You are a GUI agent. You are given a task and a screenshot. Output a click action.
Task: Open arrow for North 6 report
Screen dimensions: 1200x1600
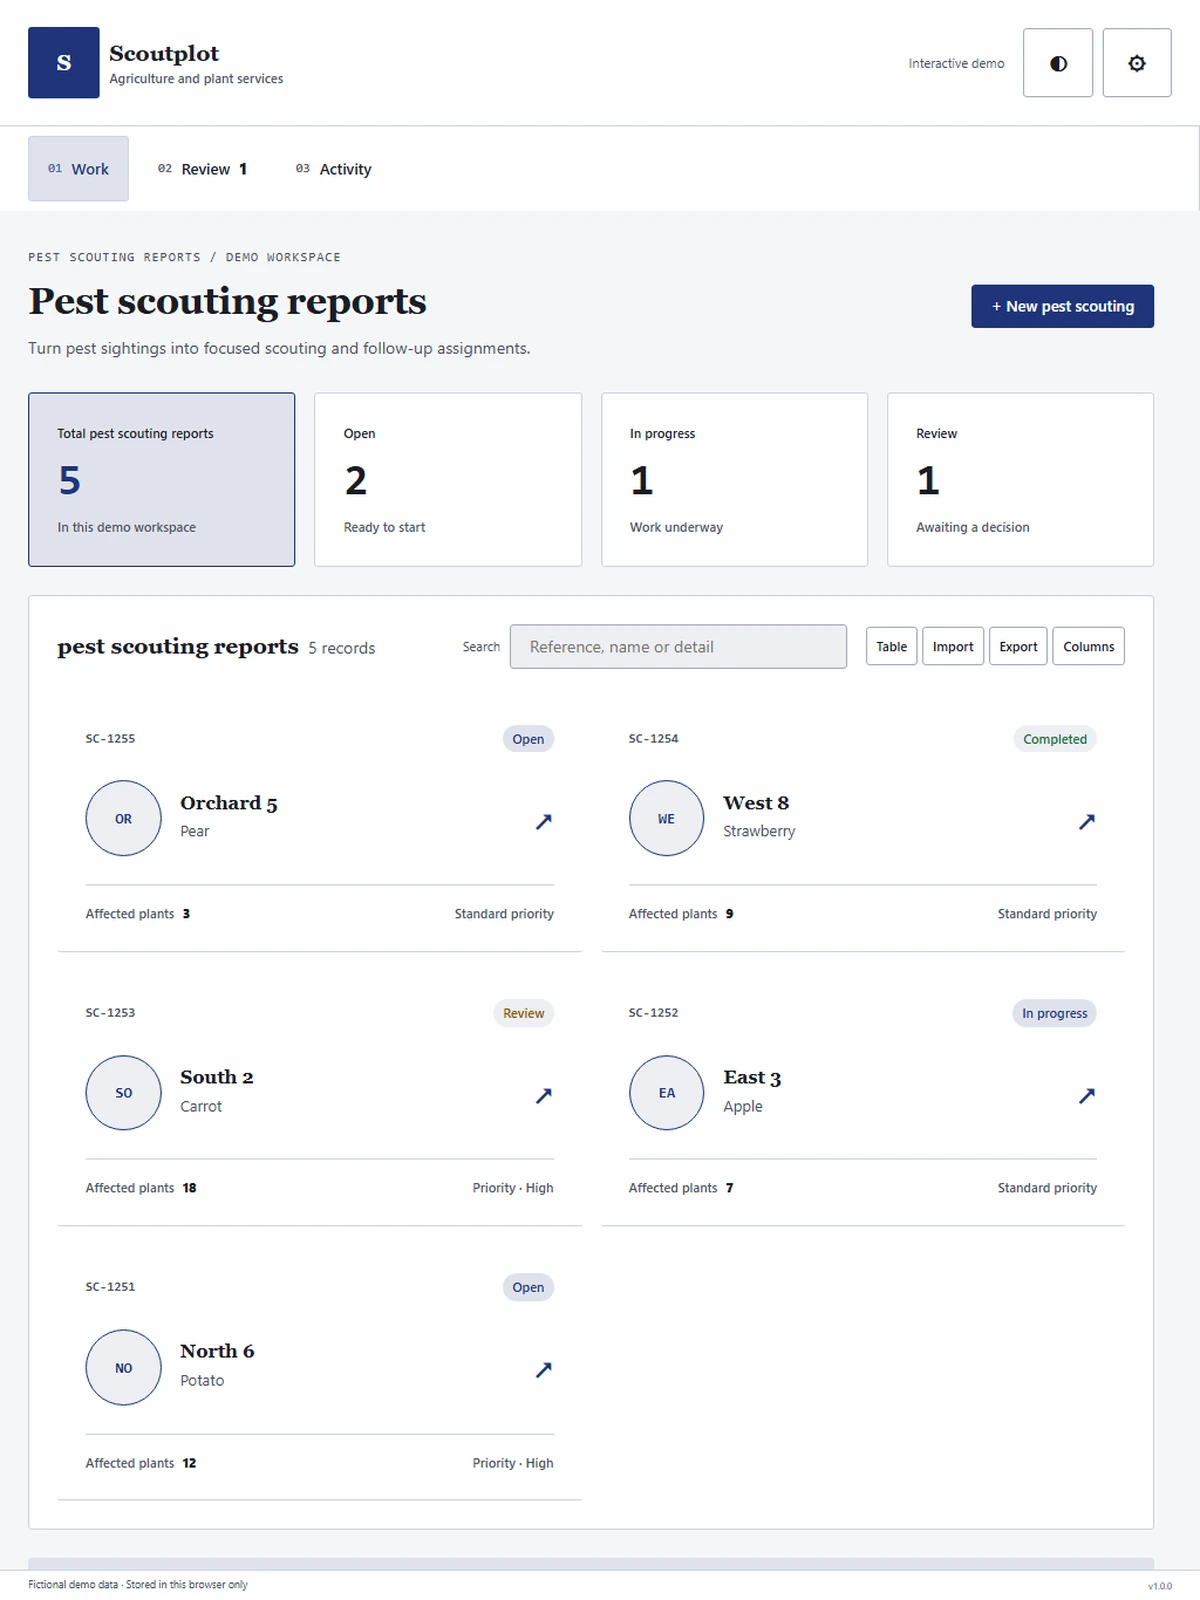point(543,1369)
